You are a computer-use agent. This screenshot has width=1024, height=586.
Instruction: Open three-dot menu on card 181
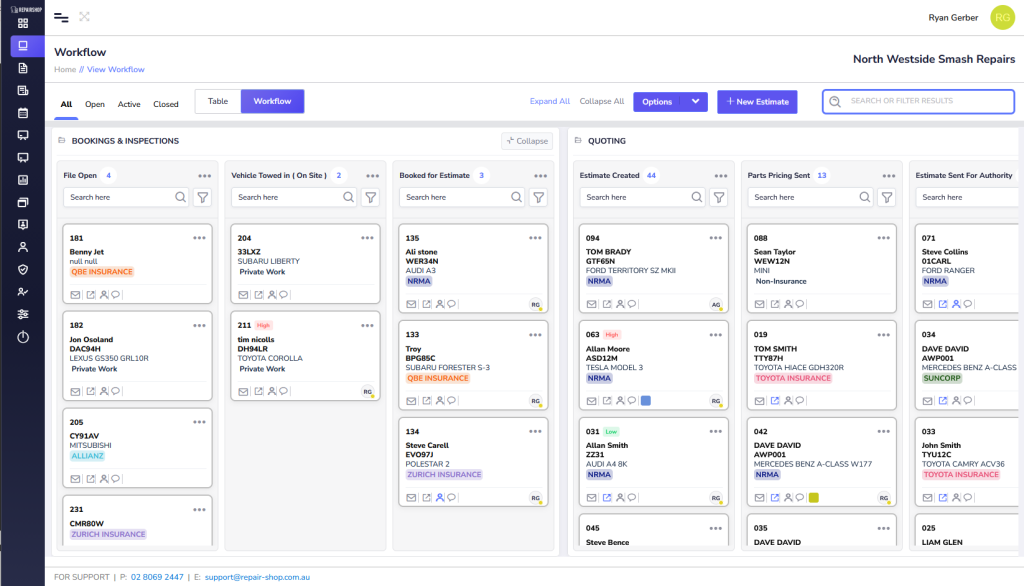tap(199, 238)
